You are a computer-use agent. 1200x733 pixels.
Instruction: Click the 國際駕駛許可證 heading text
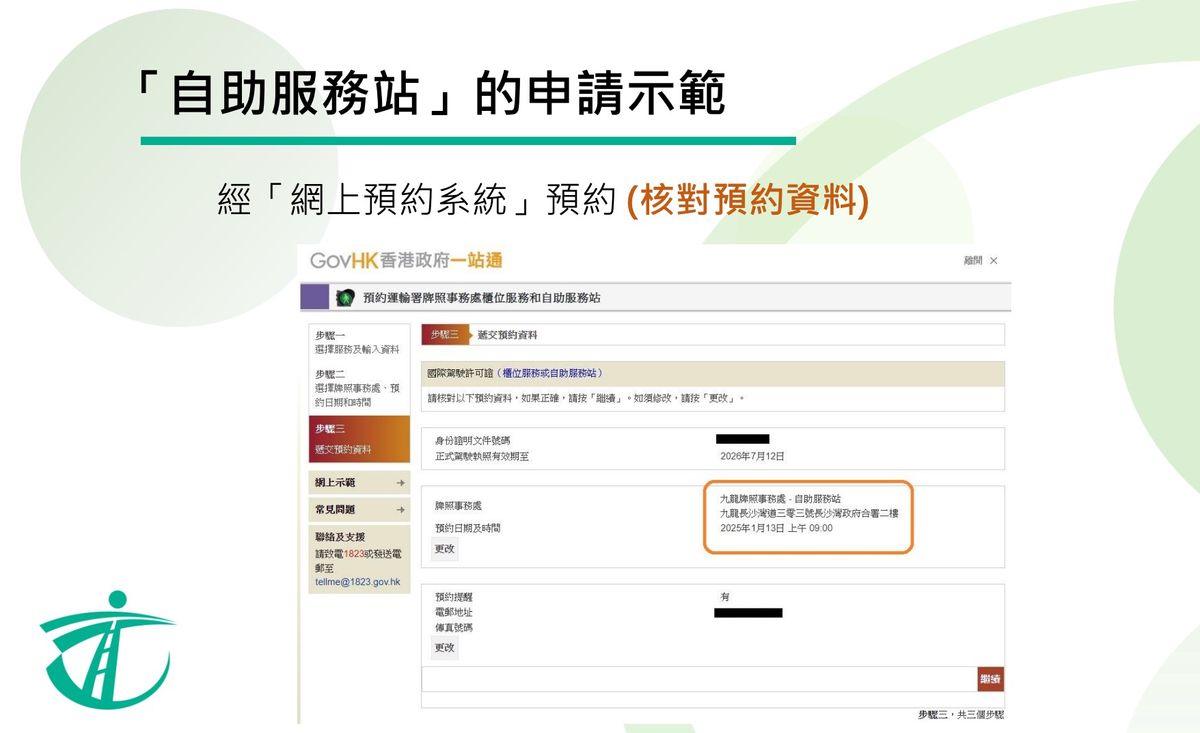pos(460,373)
